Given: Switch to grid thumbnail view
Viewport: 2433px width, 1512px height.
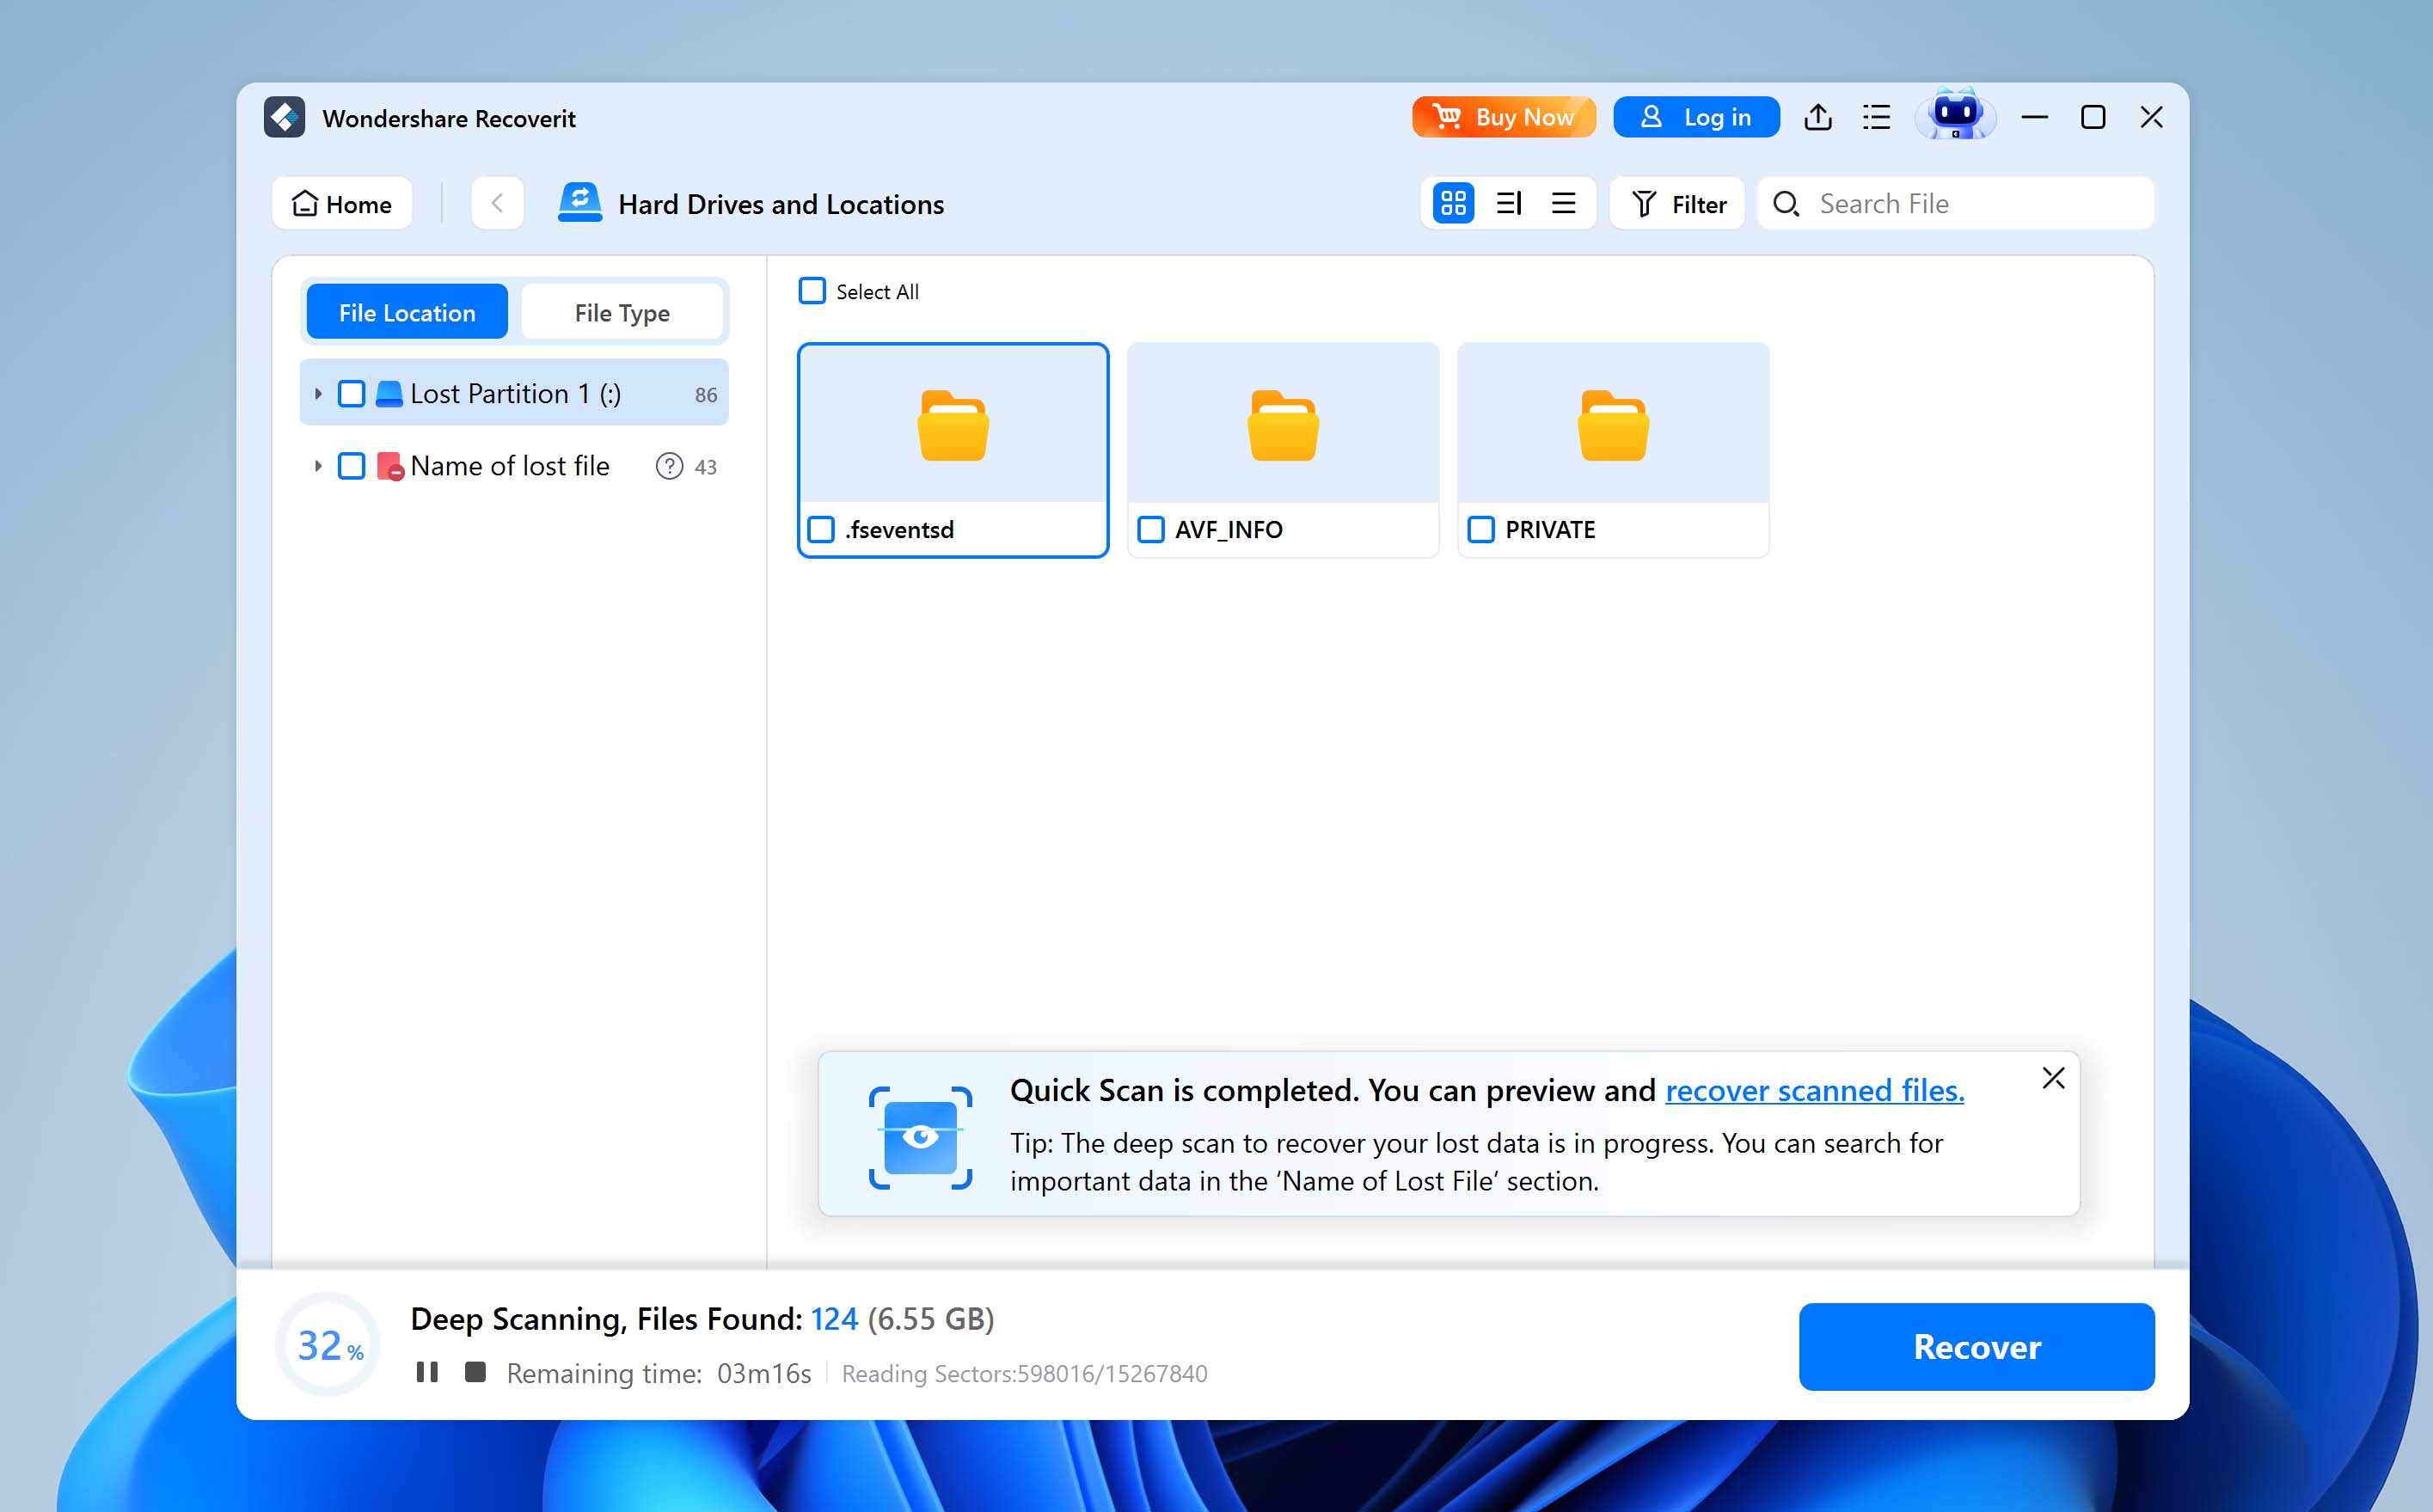Looking at the screenshot, I should click(x=1453, y=204).
